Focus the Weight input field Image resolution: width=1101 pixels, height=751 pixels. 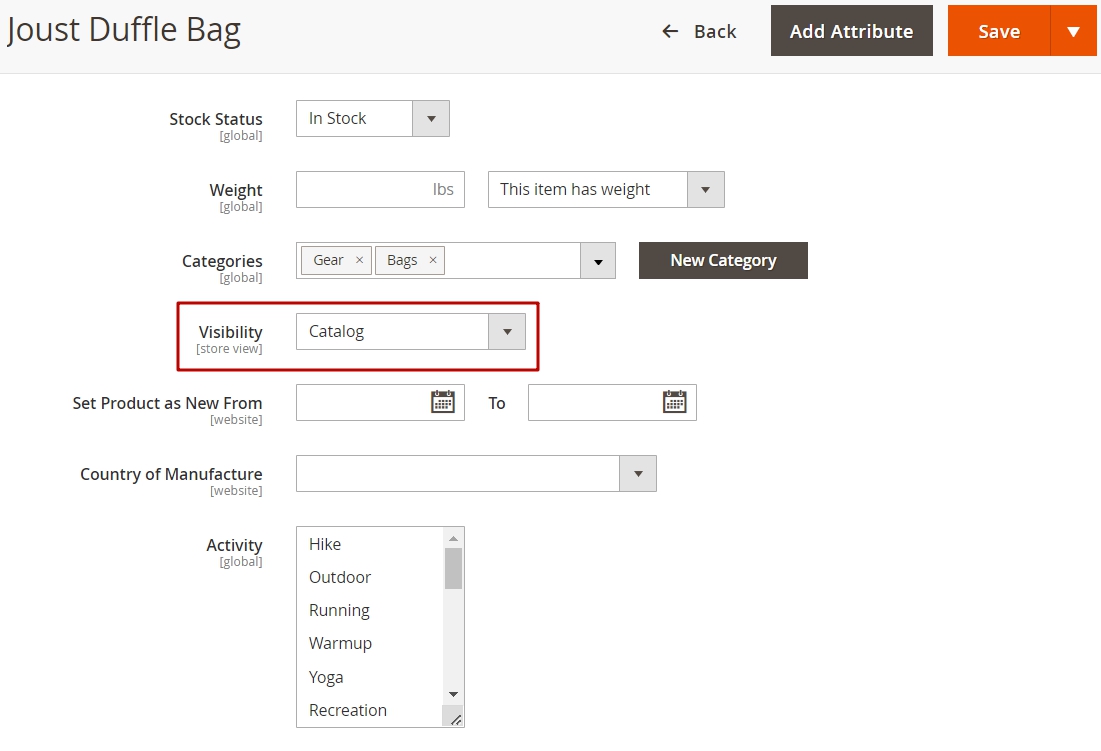[x=380, y=190]
